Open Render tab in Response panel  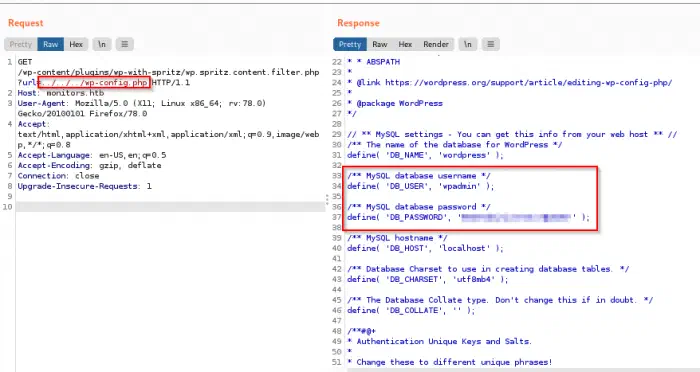pyautogui.click(x=436, y=44)
